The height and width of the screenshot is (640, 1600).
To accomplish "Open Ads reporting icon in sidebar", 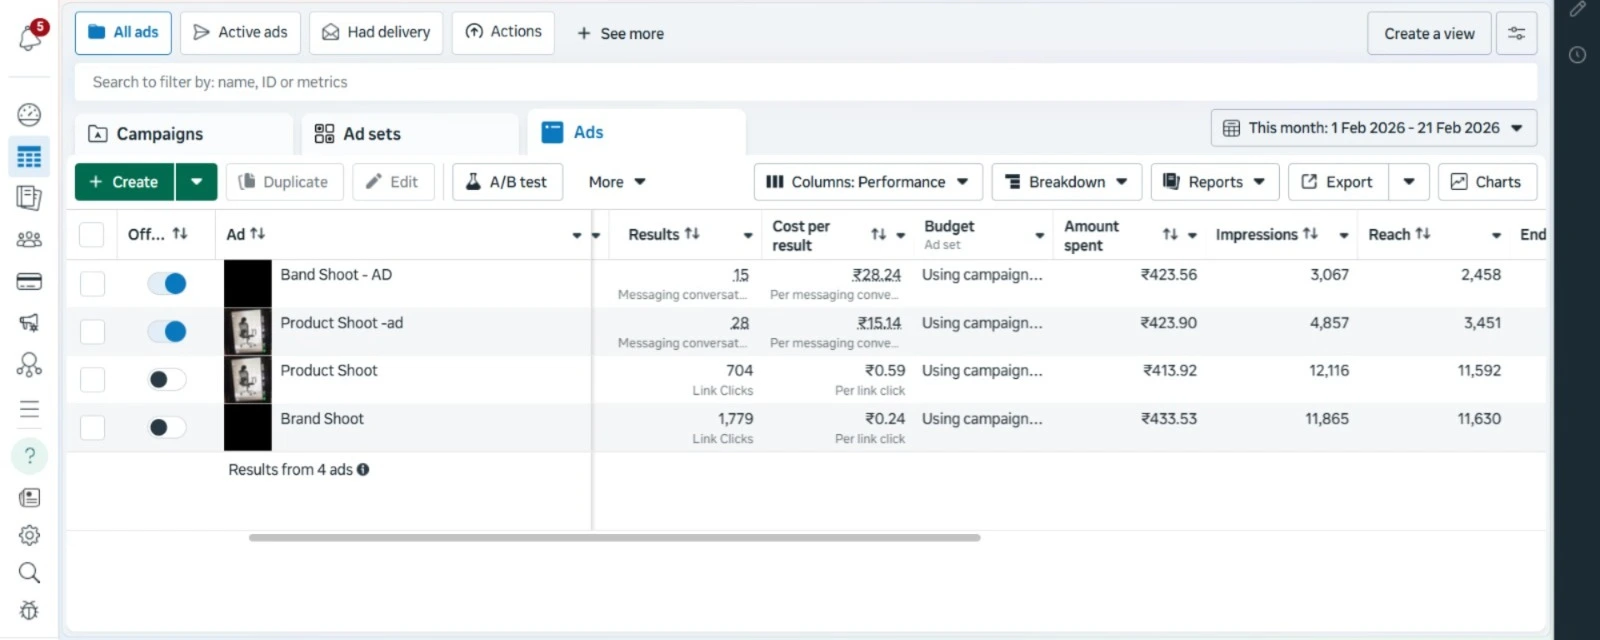I will (x=30, y=198).
